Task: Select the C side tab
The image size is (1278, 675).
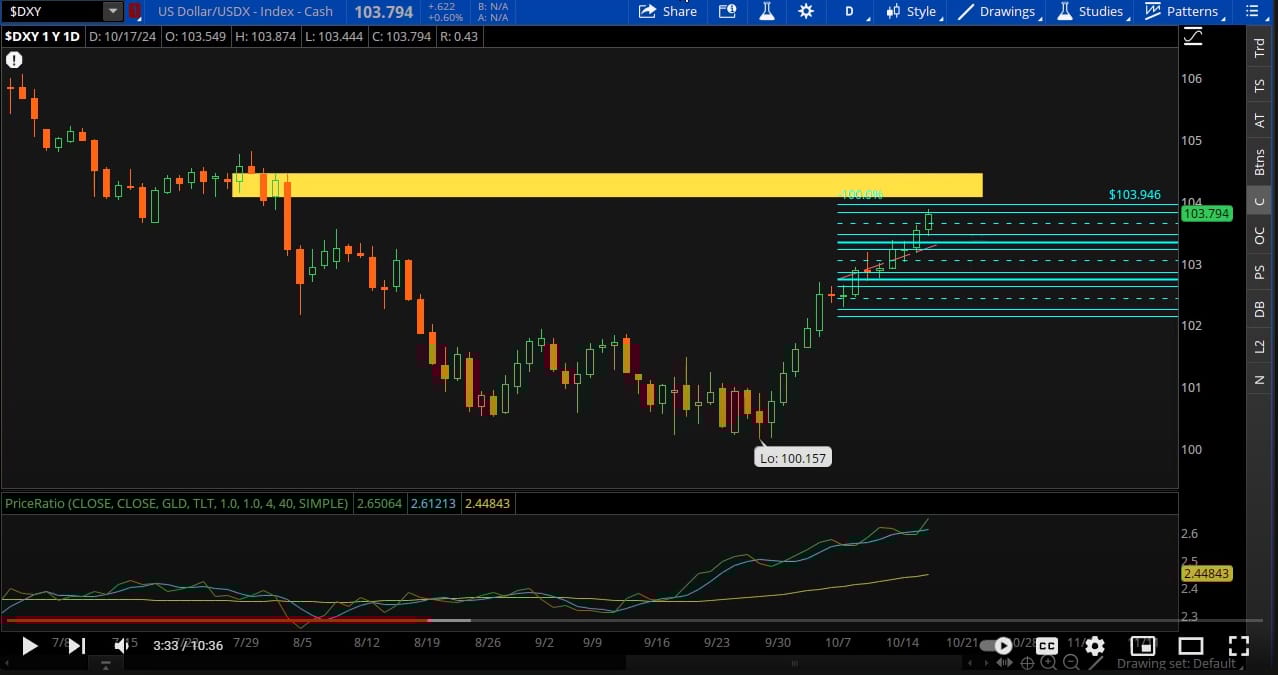Action: pyautogui.click(x=1260, y=201)
